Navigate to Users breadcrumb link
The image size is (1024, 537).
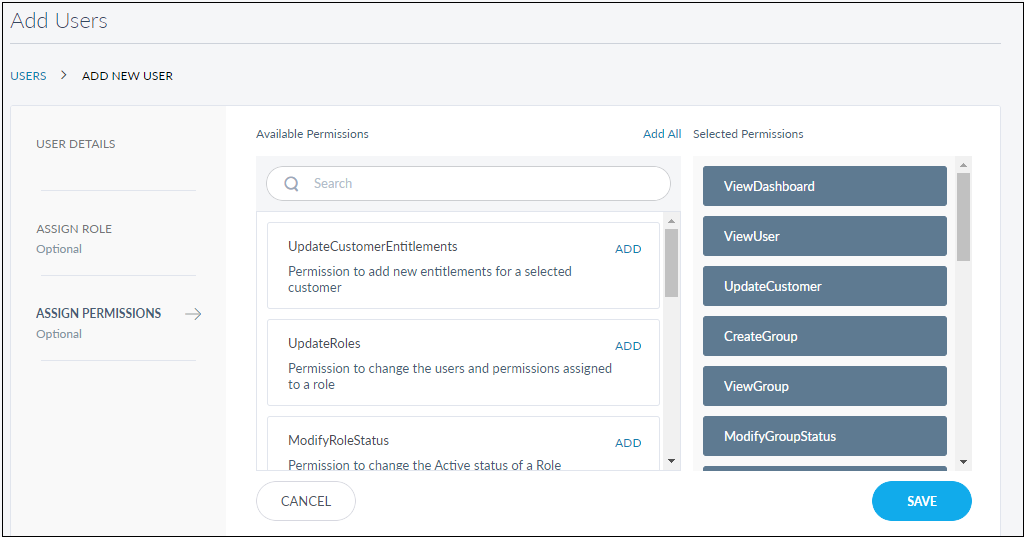28,76
